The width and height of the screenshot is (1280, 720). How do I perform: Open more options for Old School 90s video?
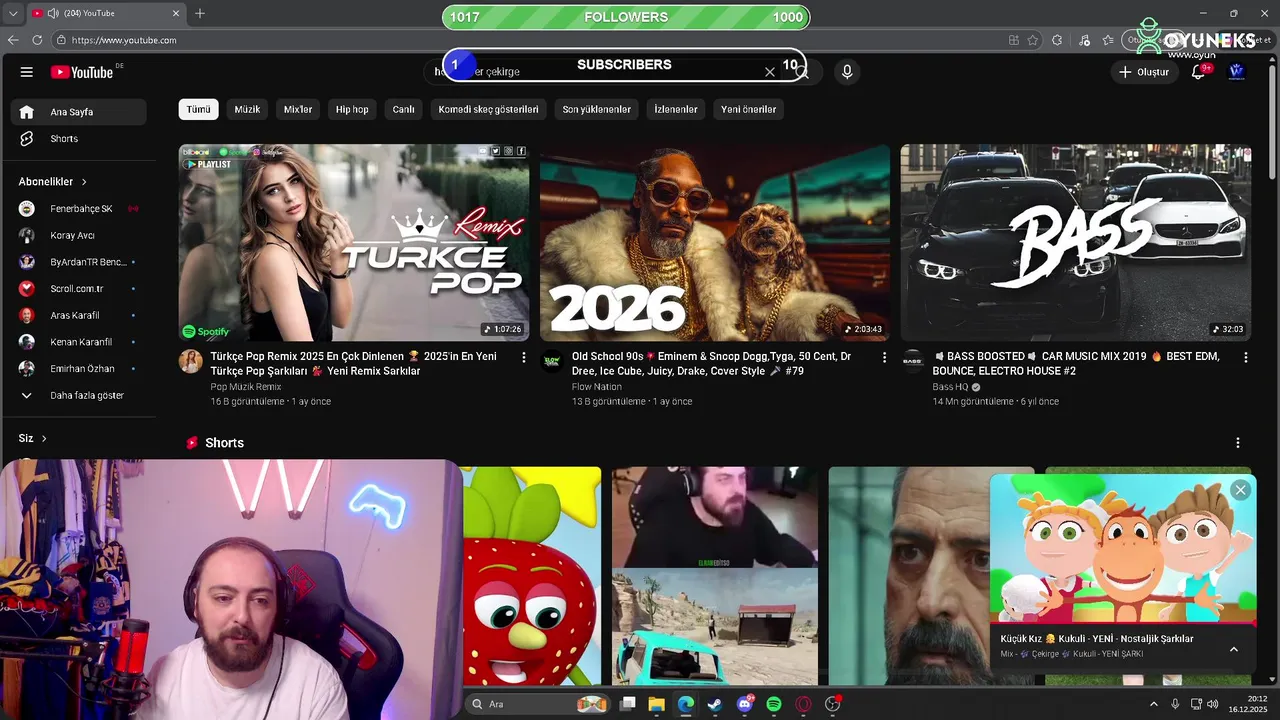(x=884, y=357)
